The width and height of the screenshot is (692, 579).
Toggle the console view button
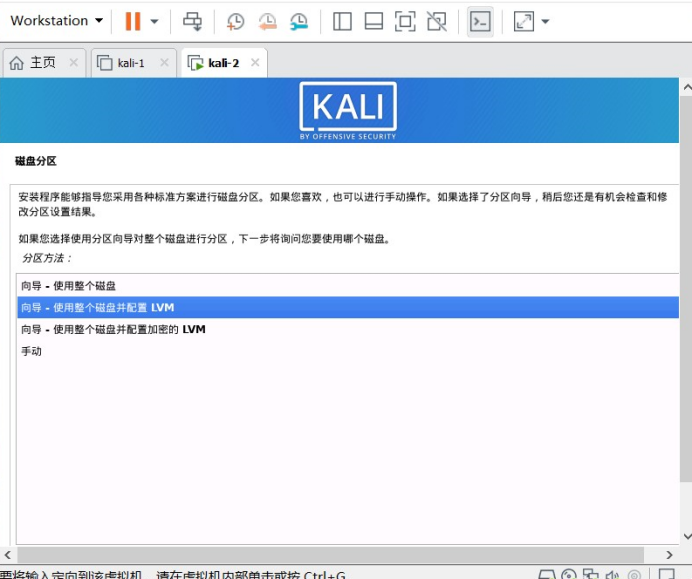(x=480, y=21)
